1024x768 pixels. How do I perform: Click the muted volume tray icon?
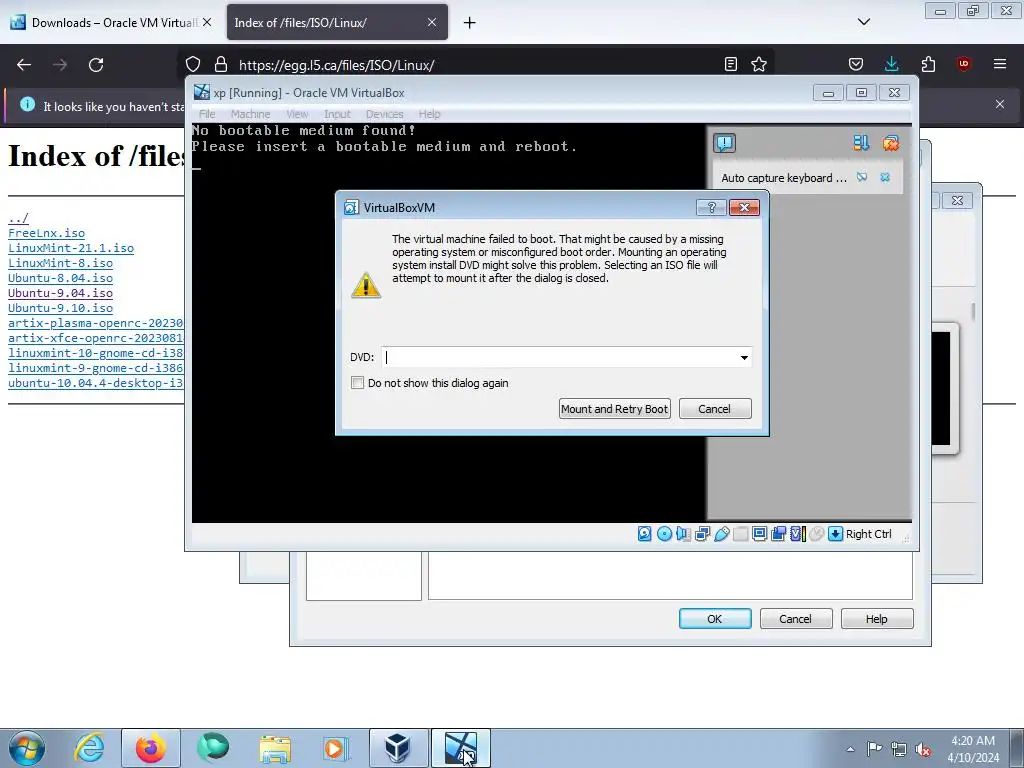coord(923,749)
